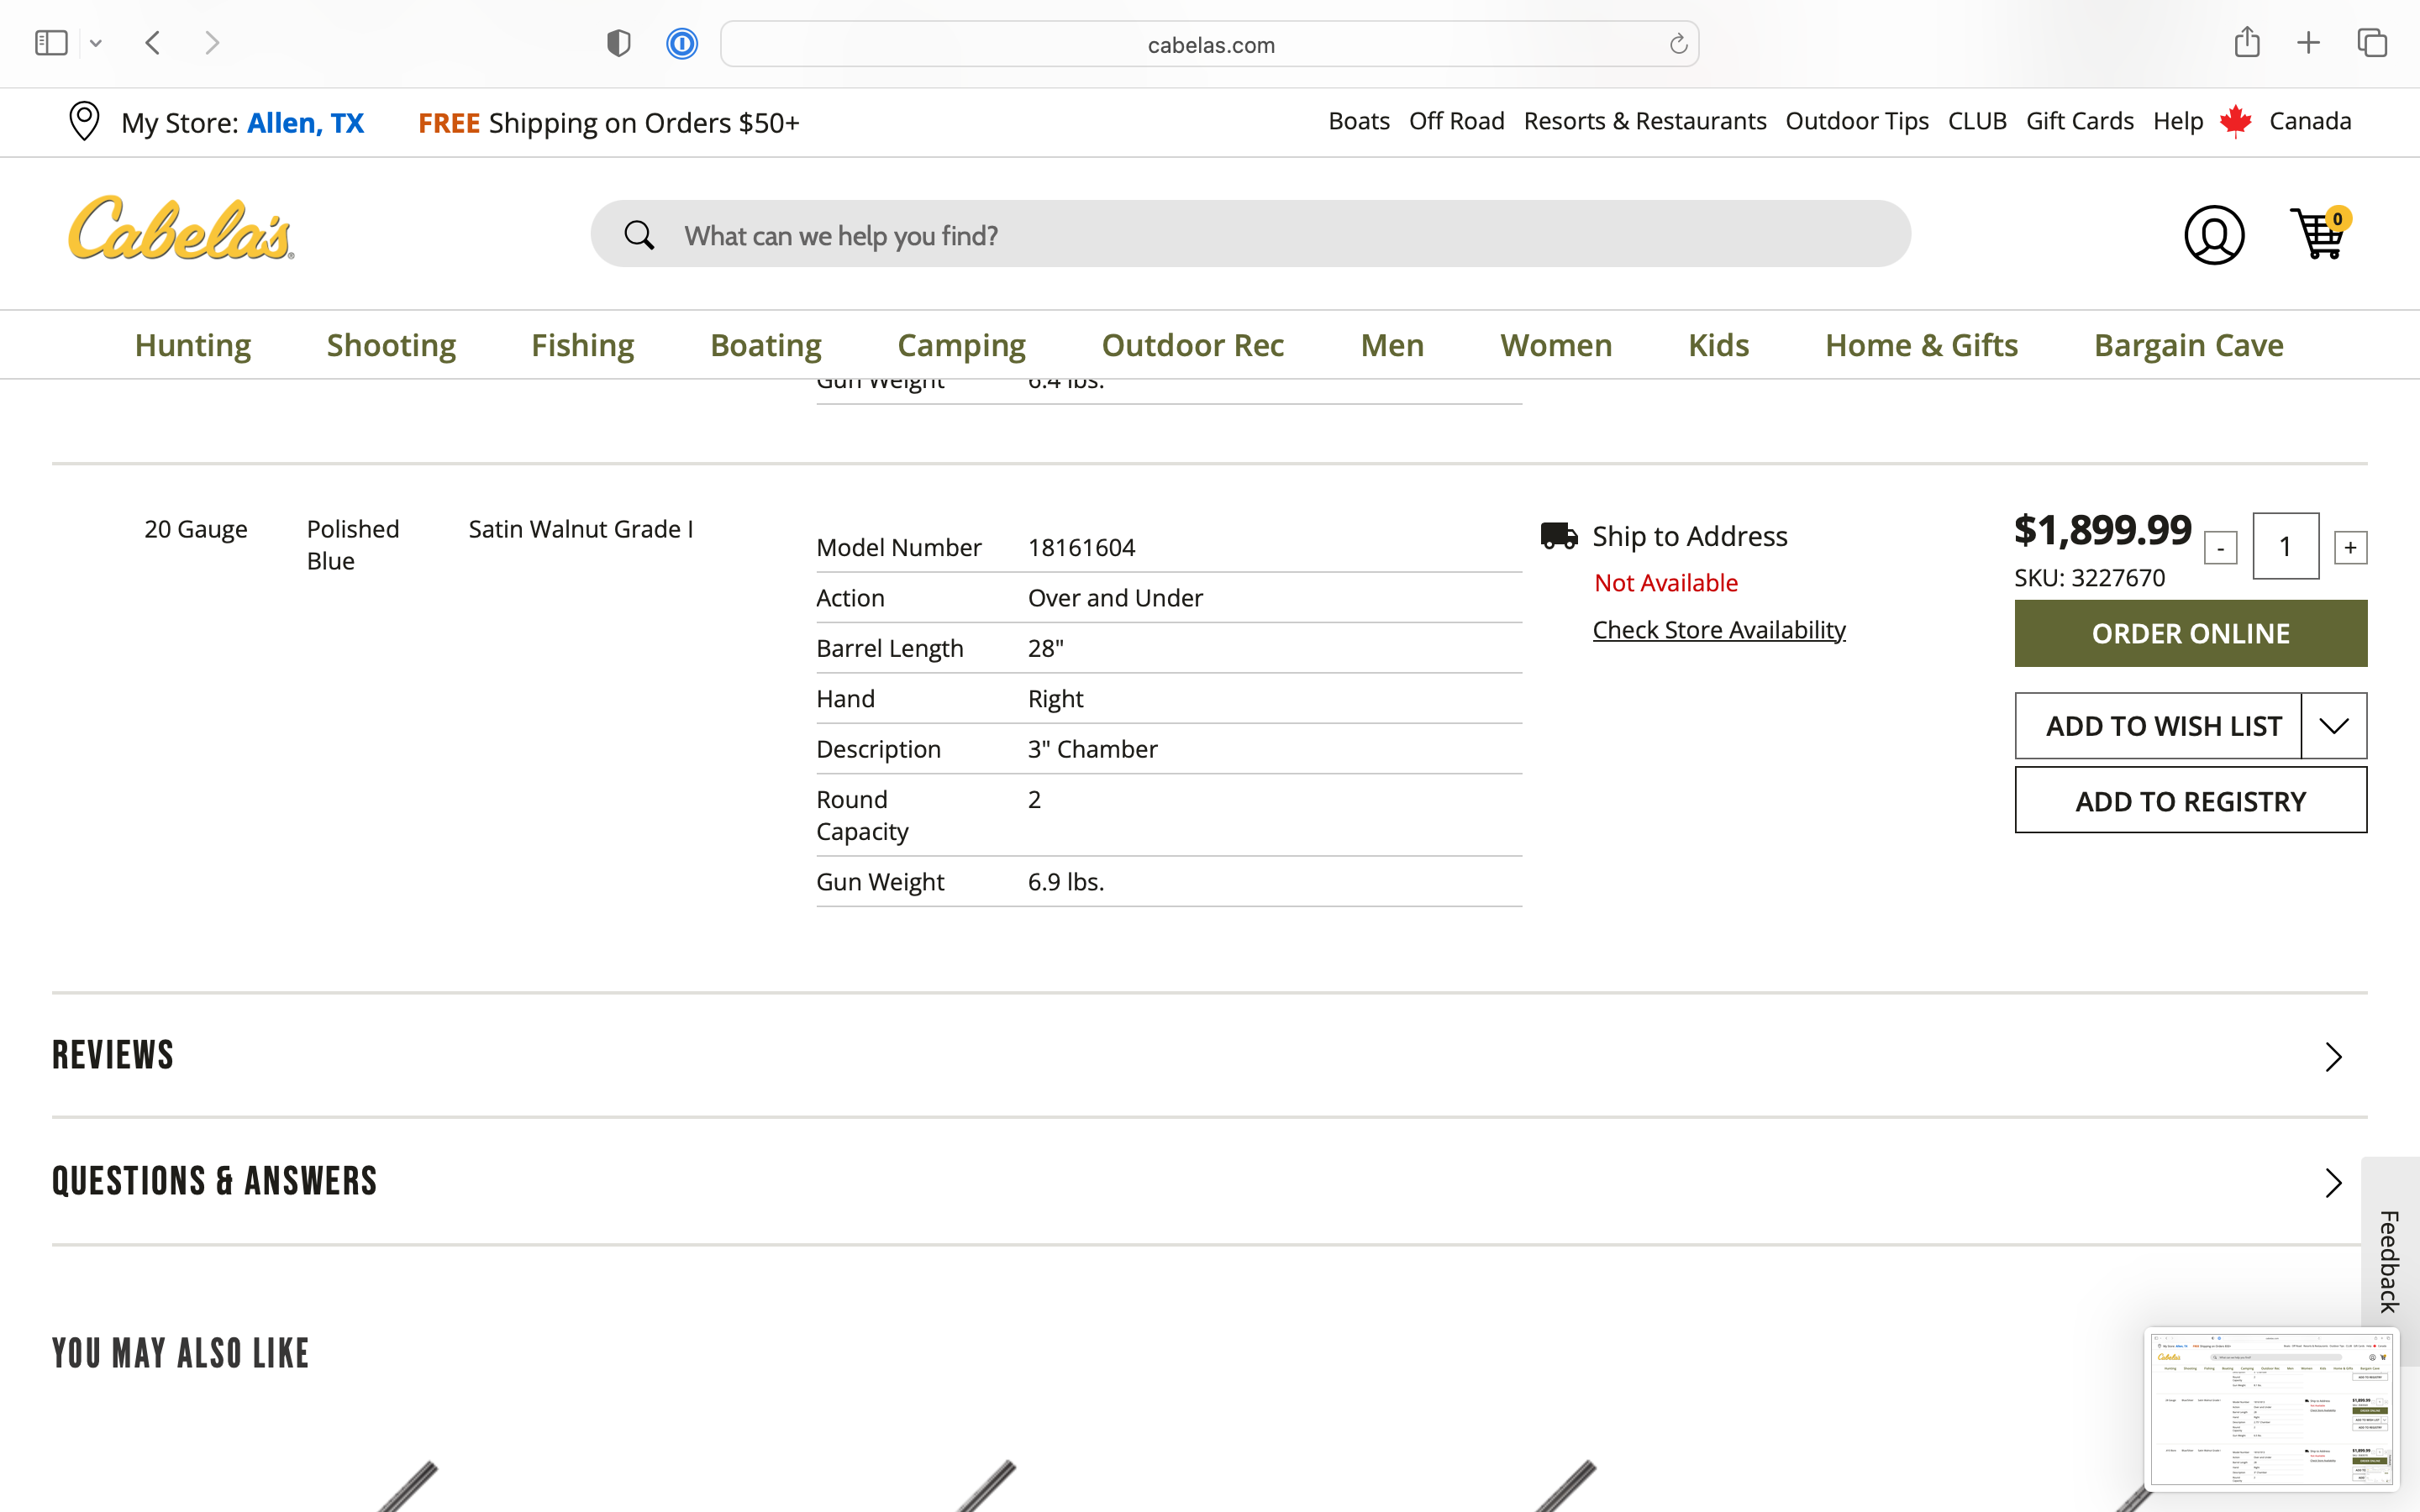The width and height of the screenshot is (2420, 1512).
Task: Open the Safari share menu
Action: [2247, 42]
